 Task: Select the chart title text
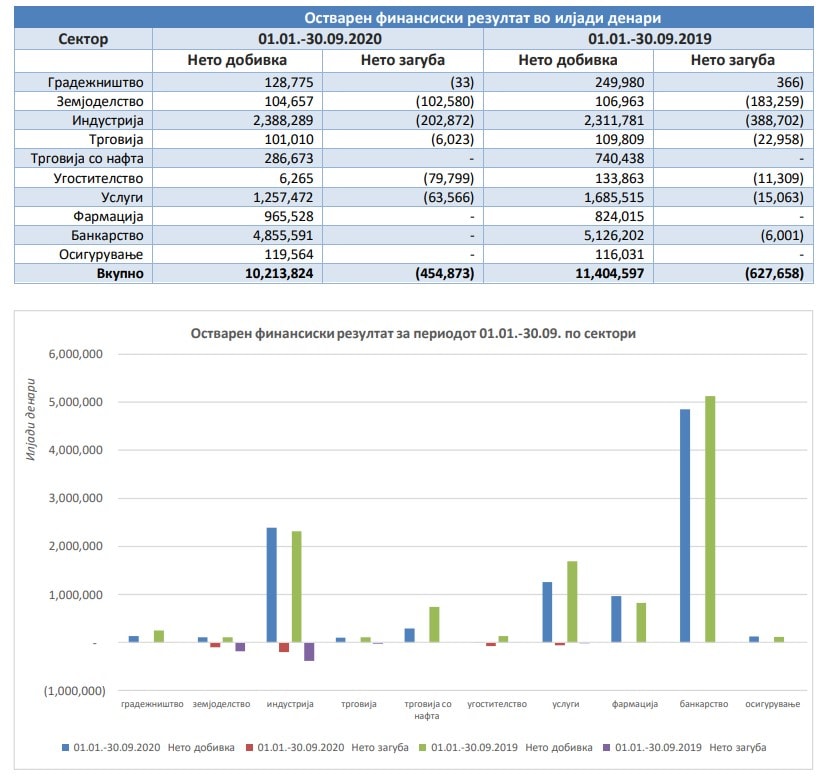coord(413,333)
